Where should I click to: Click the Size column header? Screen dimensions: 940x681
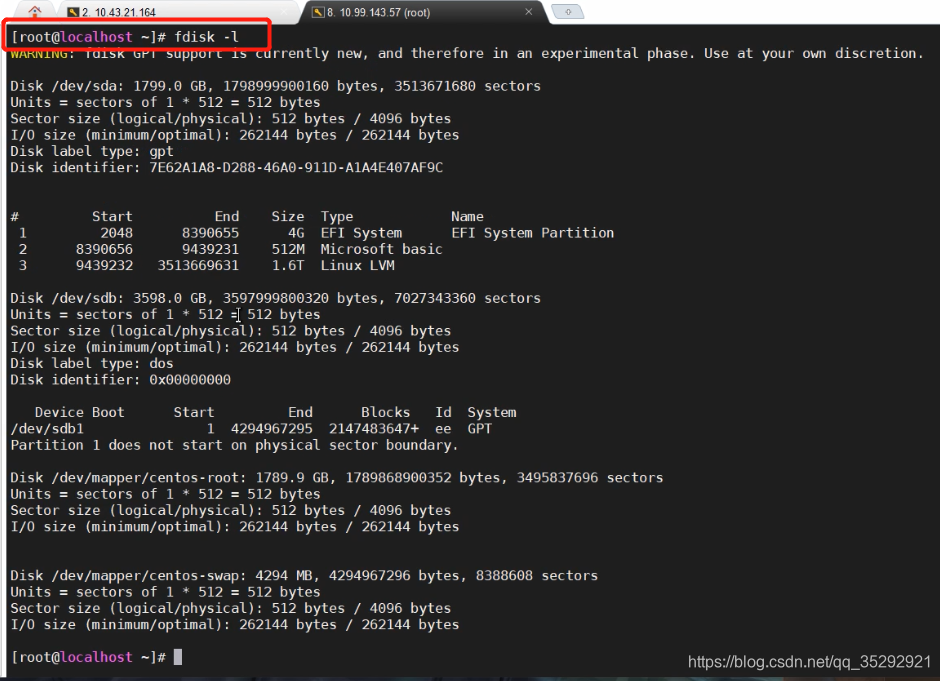(x=288, y=216)
